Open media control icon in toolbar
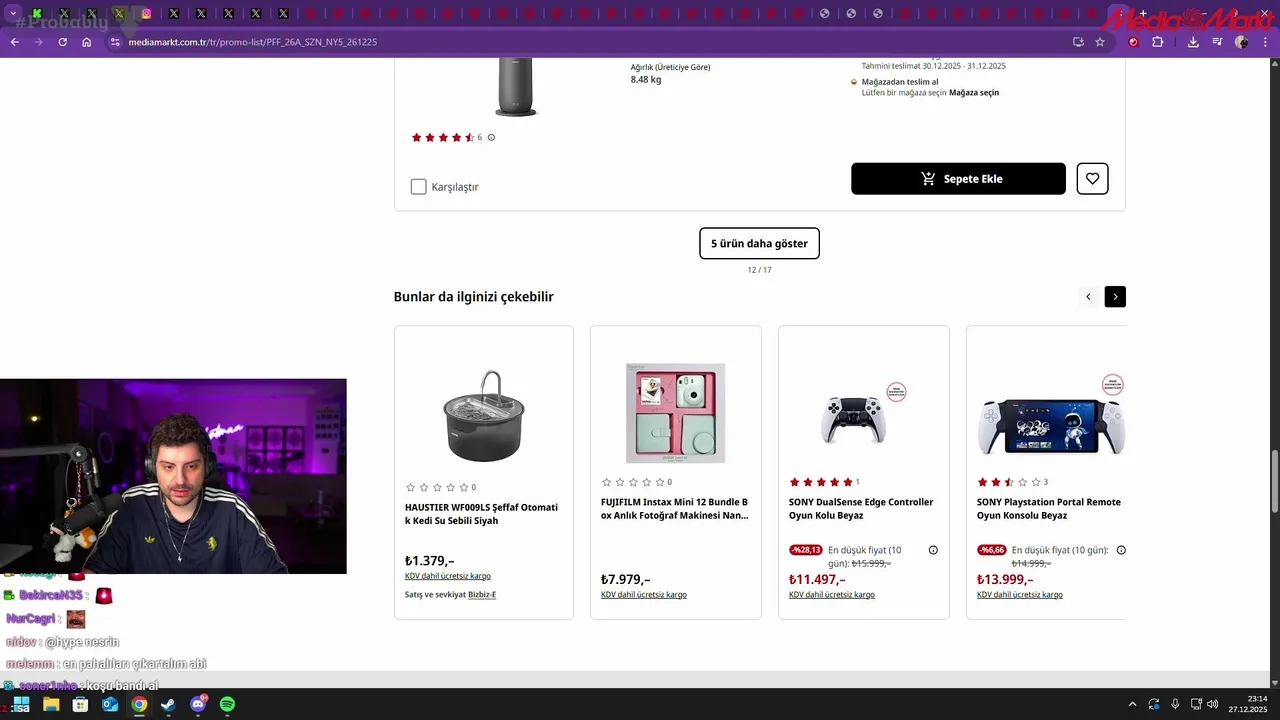This screenshot has height=720, width=1280. (1217, 42)
